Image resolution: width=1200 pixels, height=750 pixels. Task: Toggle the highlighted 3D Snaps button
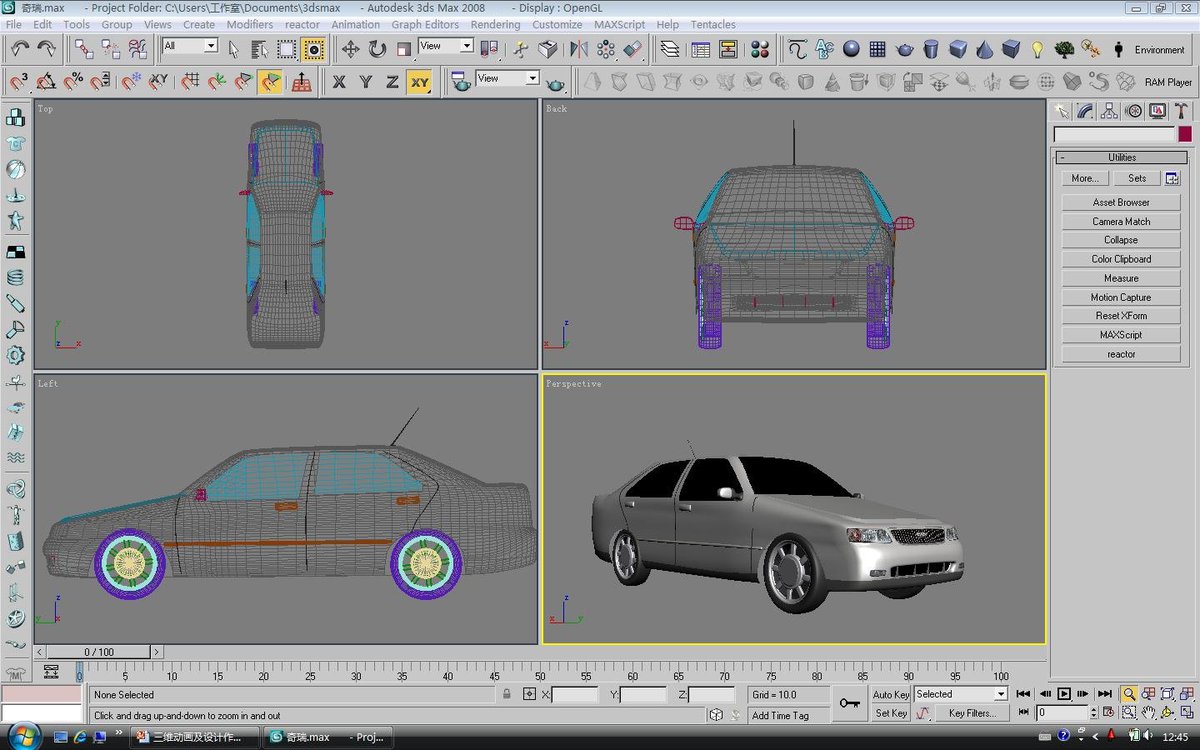(269, 80)
